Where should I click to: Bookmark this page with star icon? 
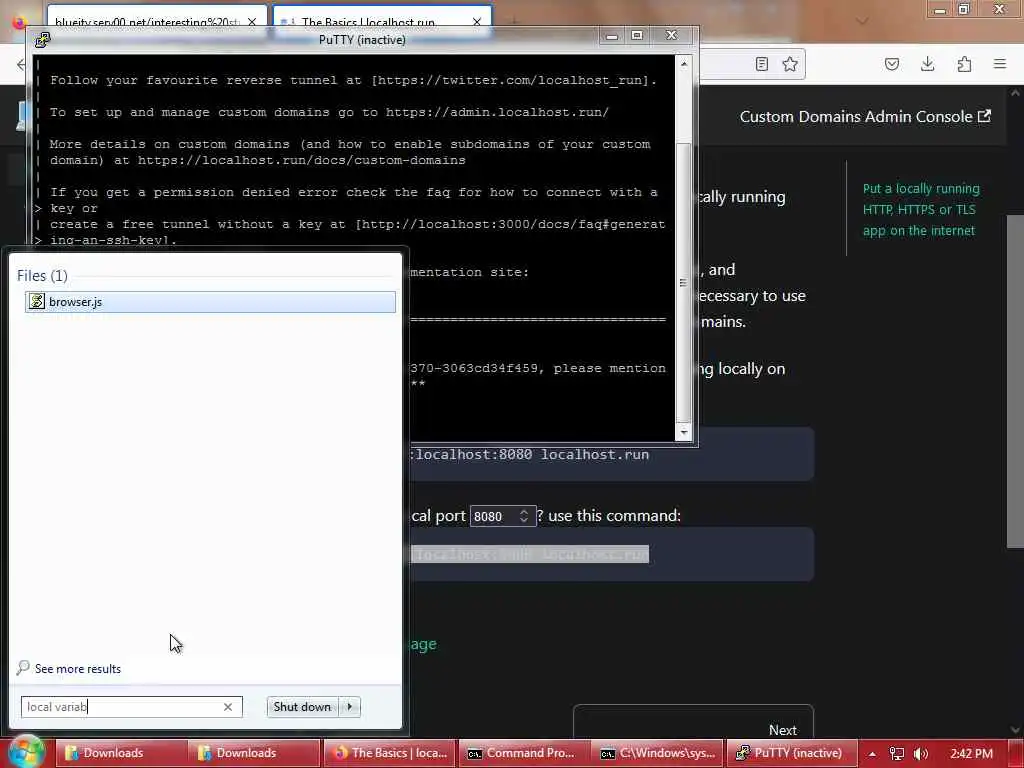(790, 64)
